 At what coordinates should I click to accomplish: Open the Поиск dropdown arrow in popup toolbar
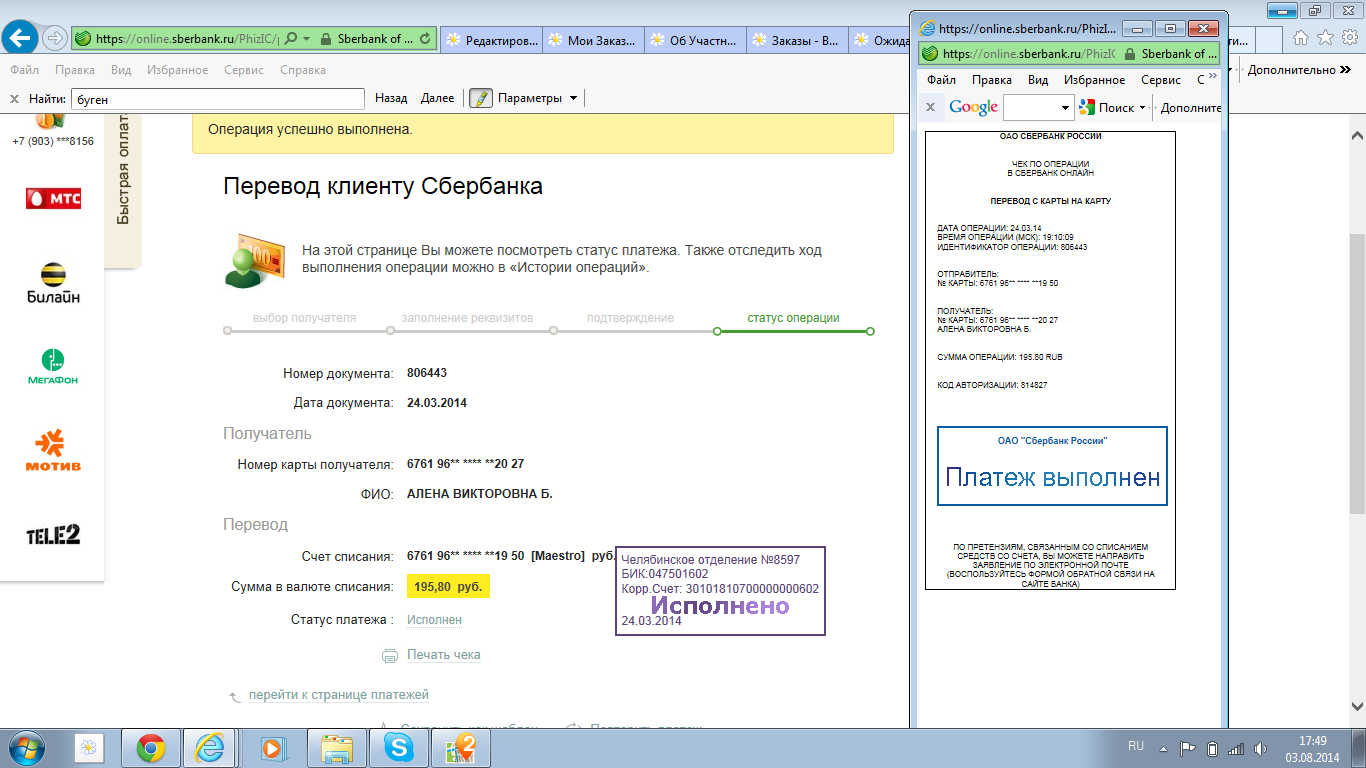pos(1142,107)
